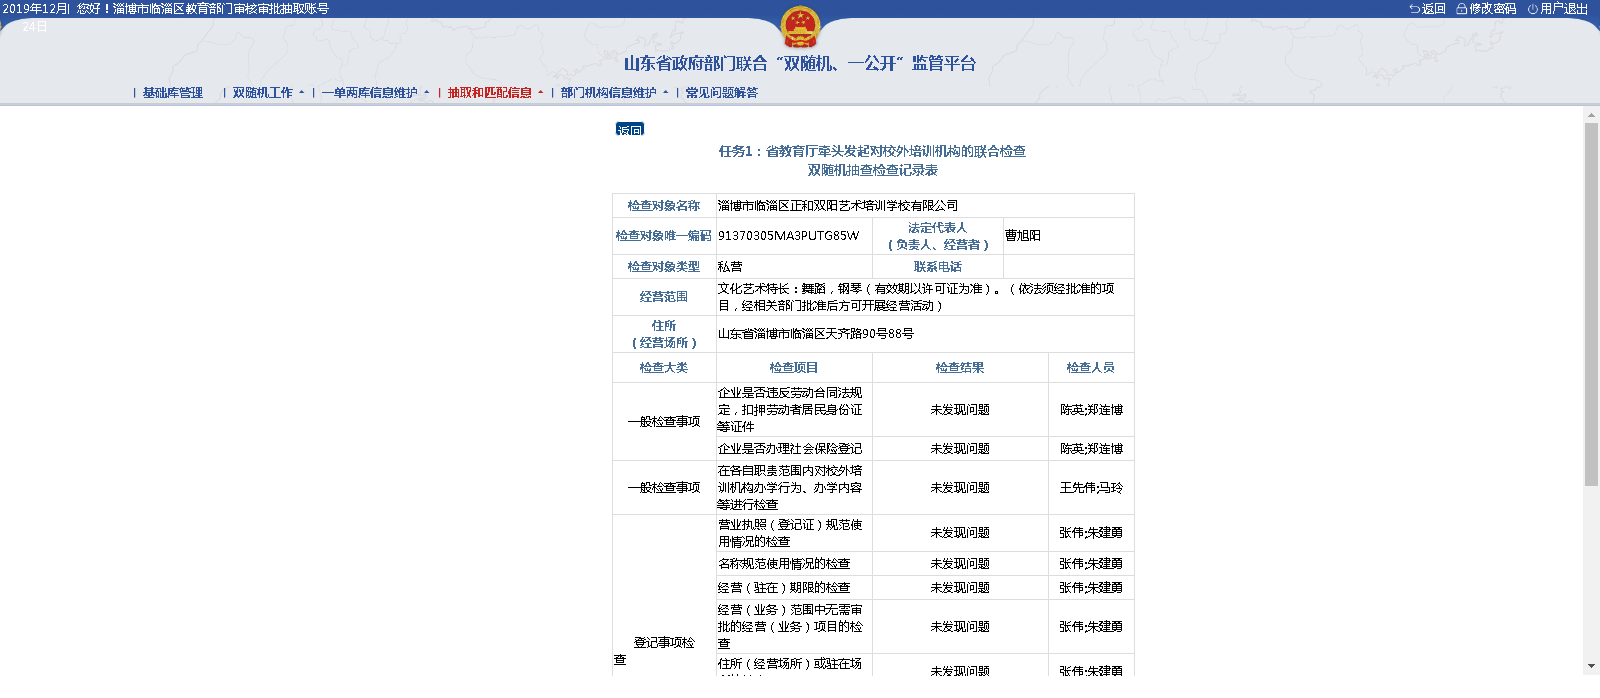Select the 抽取和匹配信息 menu label
Viewport: 1600px width, 698px height.
489,93
